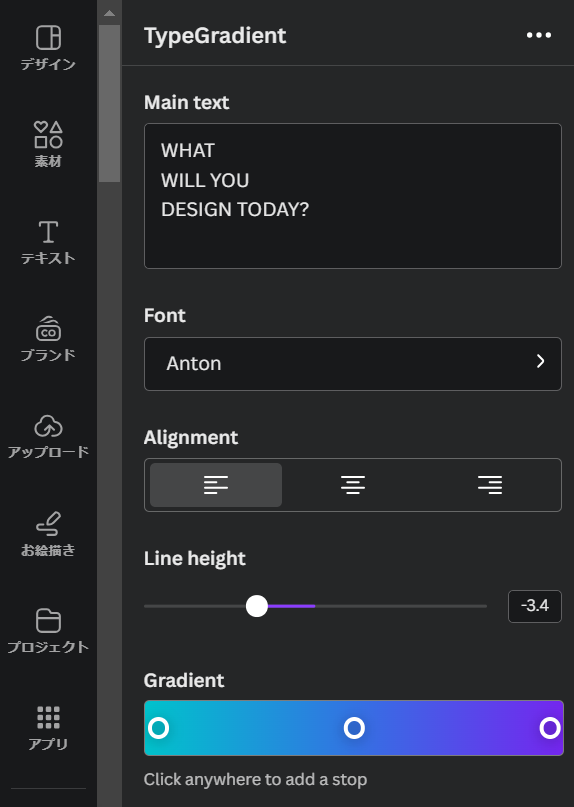The image size is (574, 807).
Task: Select the middle blue gradient stop
Action: click(x=354, y=728)
